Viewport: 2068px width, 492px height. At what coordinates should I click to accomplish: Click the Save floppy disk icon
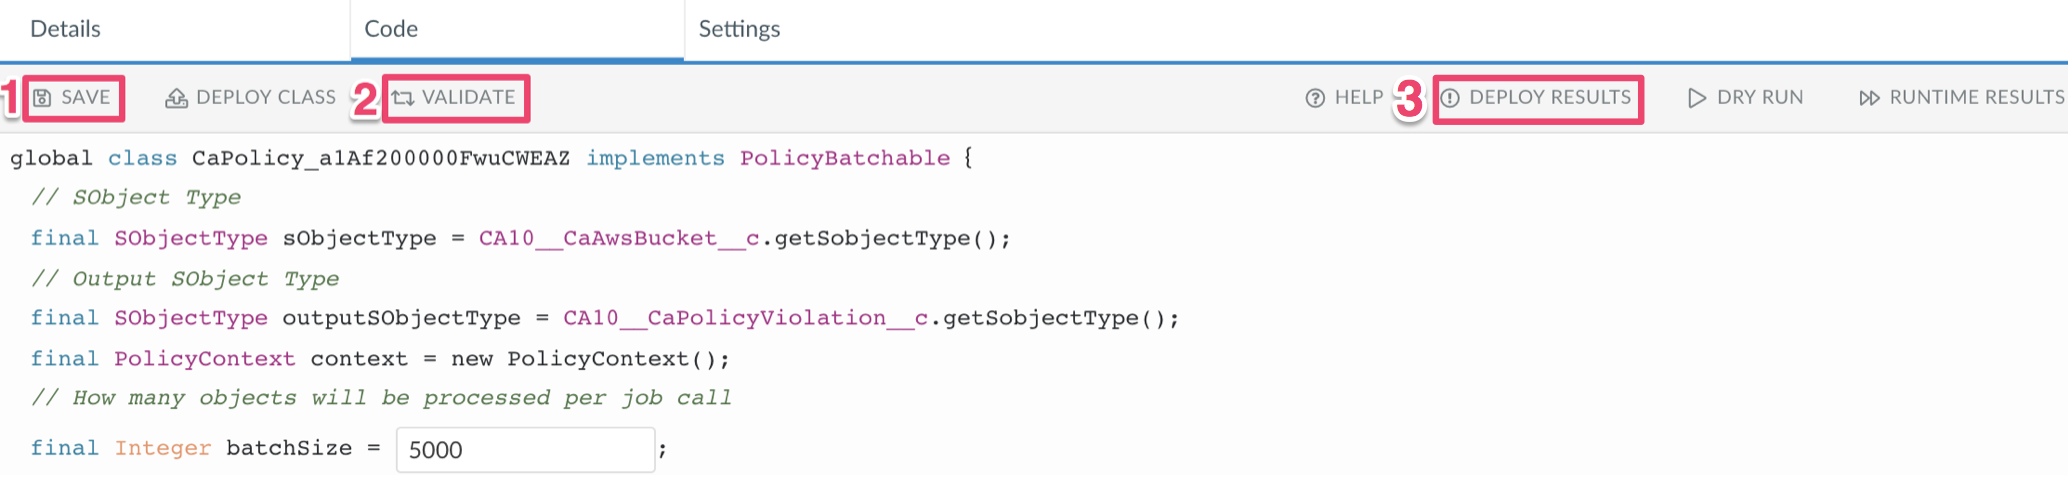point(42,98)
